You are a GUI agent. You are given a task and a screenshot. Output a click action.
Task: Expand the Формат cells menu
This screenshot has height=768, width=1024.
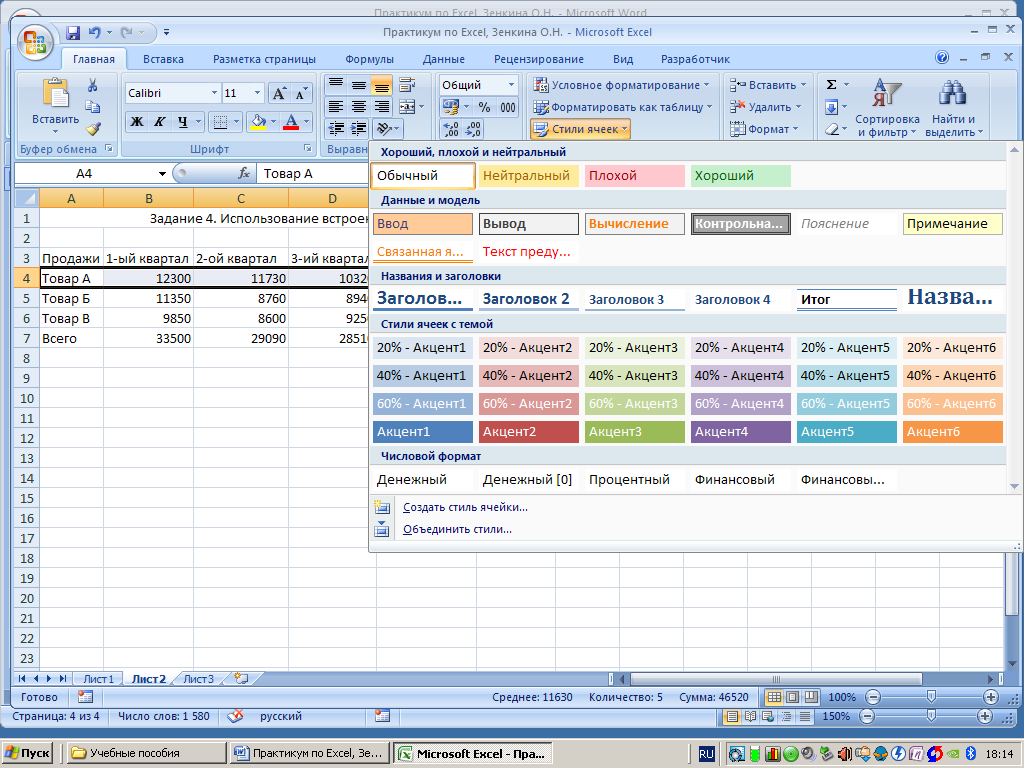click(764, 129)
